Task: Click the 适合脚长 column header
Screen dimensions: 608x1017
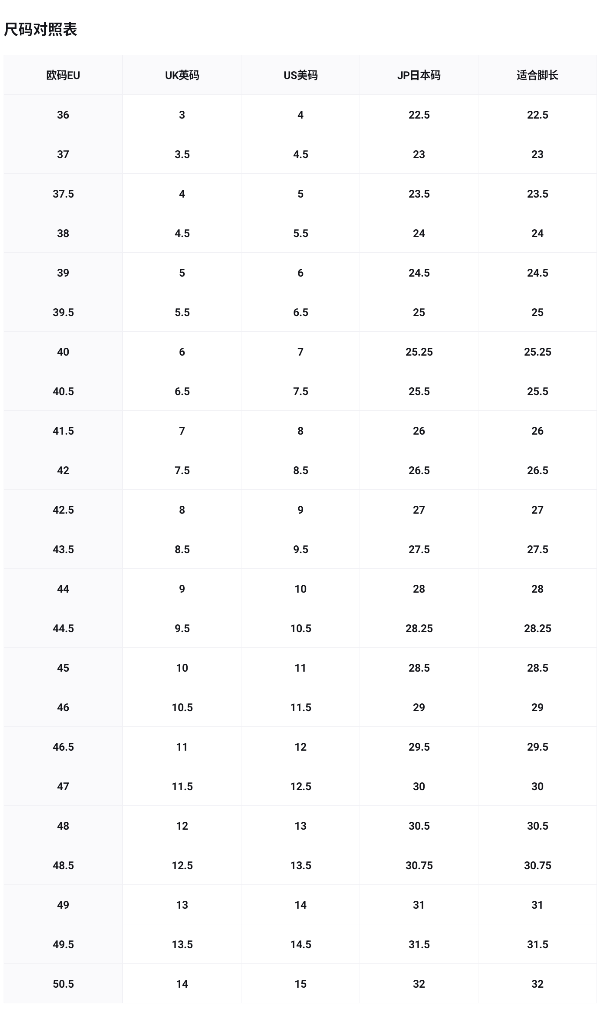Action: pos(537,75)
